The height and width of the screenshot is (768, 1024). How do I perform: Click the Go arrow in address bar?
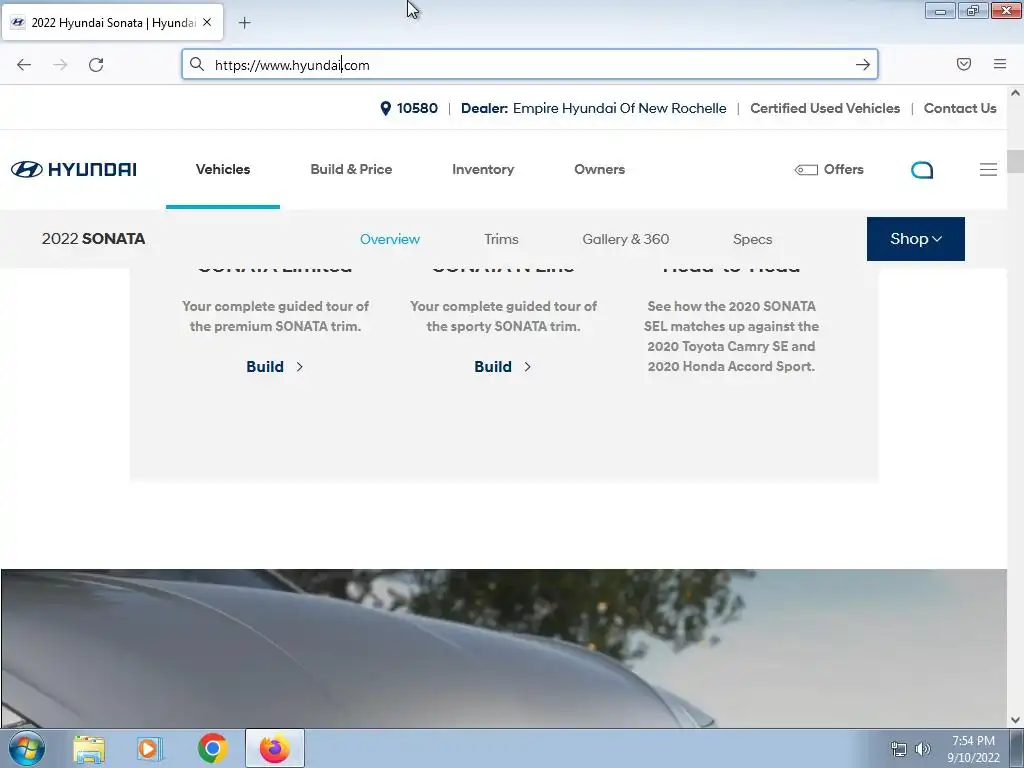coord(863,64)
